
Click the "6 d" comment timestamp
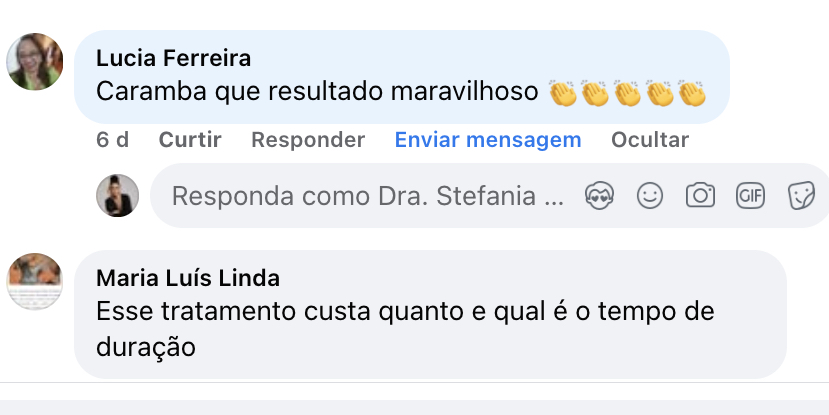coord(112,140)
